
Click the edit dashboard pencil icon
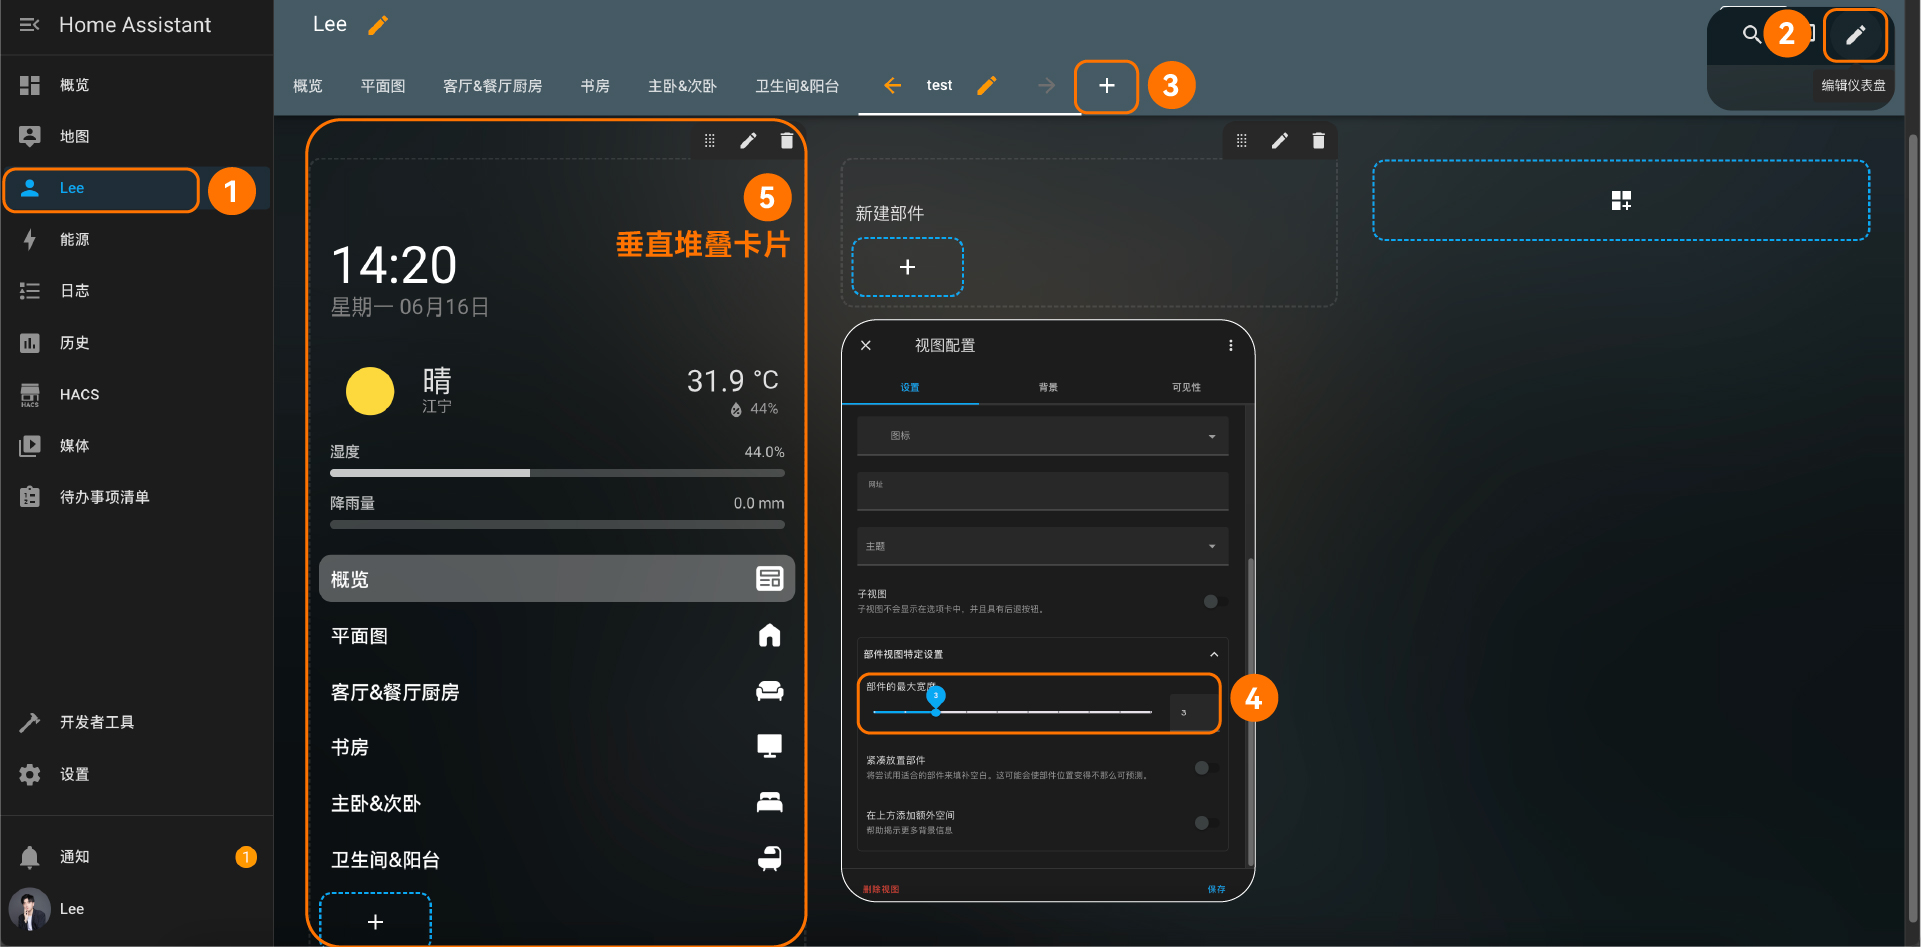(x=1855, y=35)
